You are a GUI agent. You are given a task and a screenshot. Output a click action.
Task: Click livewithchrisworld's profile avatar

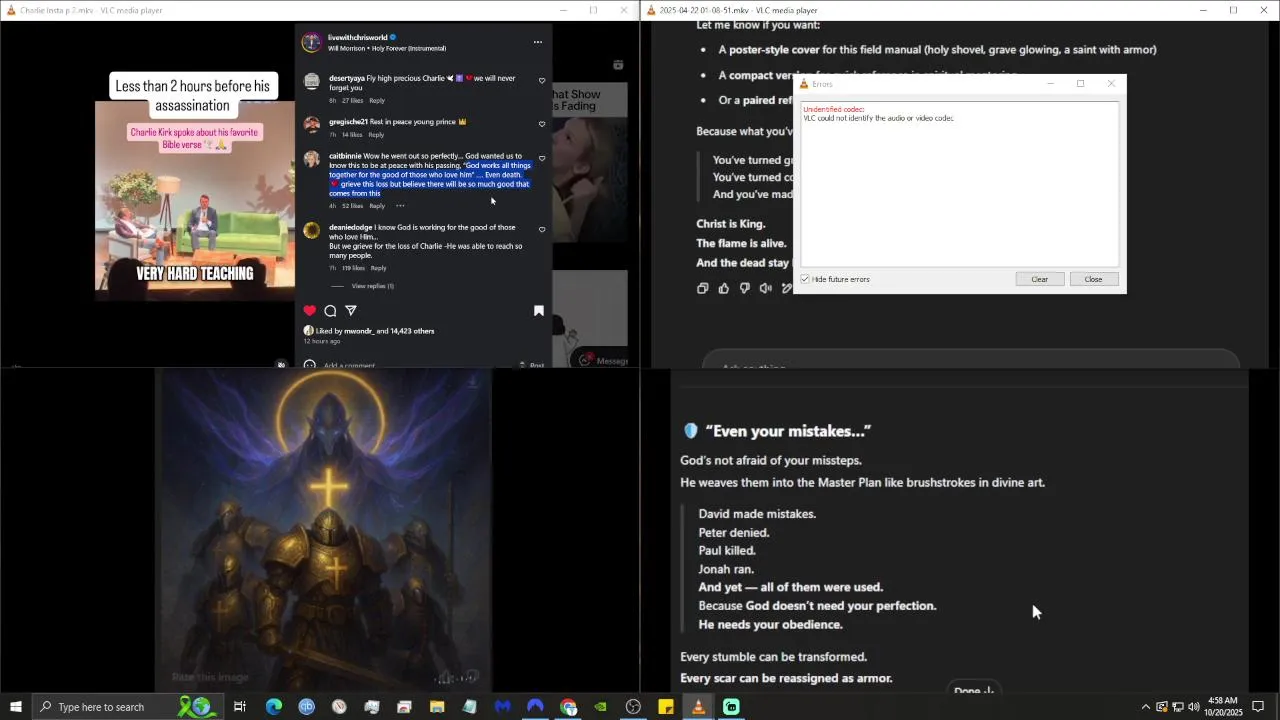[x=312, y=42]
